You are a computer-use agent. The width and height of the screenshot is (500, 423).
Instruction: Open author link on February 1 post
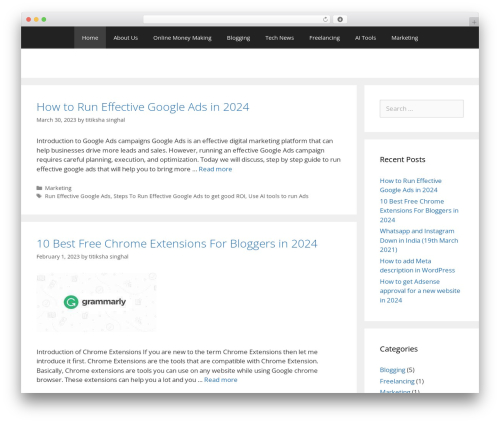coord(109,257)
